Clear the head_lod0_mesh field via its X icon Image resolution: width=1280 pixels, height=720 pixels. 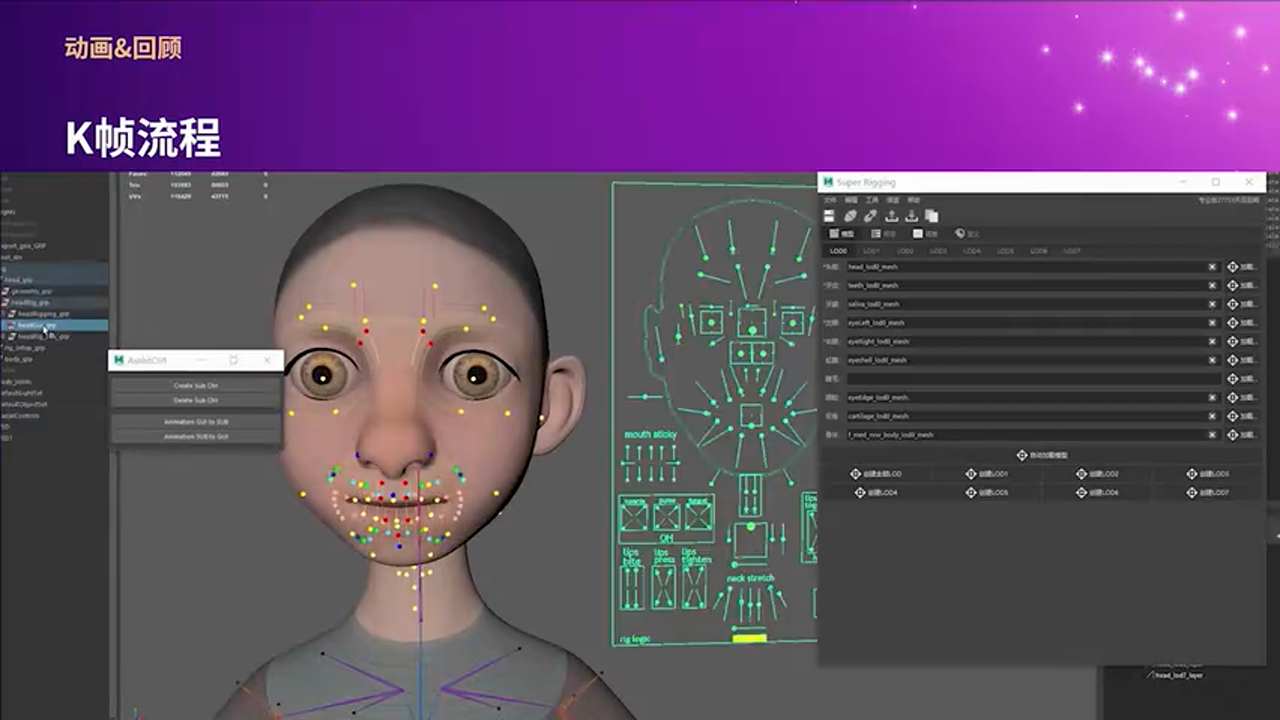pos(1211,268)
